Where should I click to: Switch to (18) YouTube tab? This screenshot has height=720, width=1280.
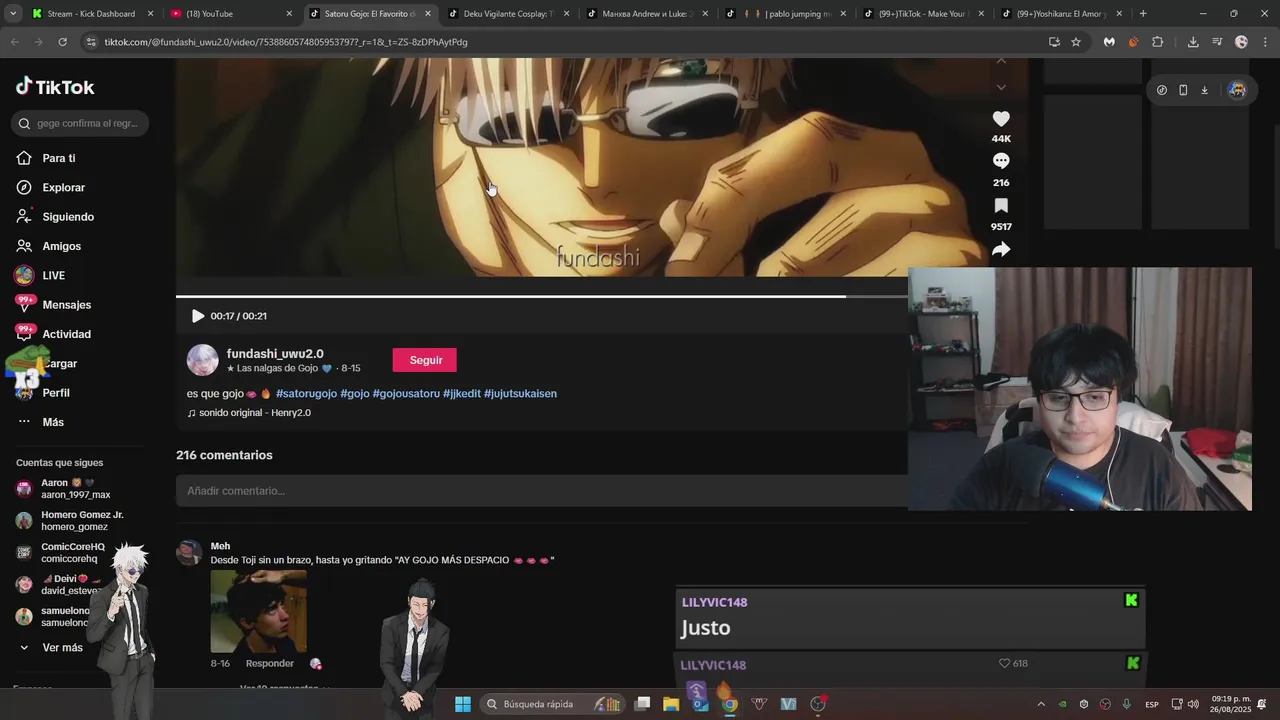coord(230,14)
